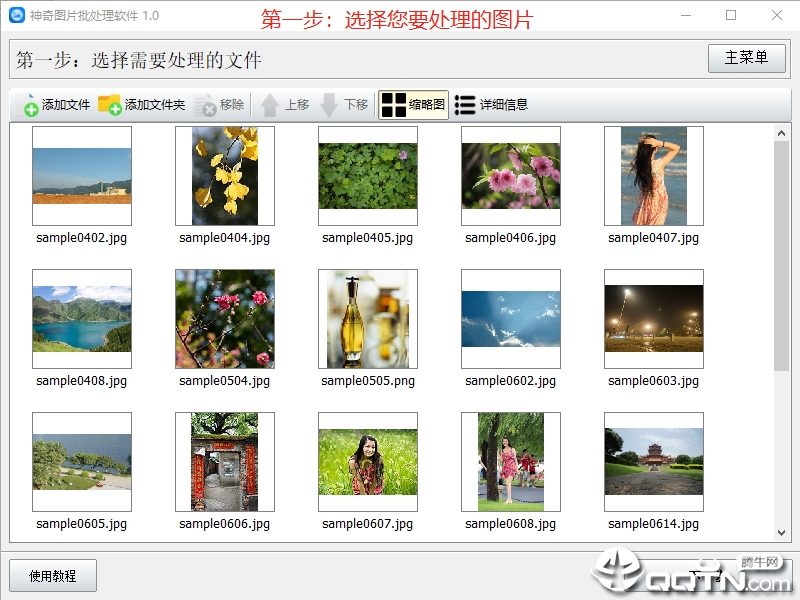800x600 pixels.
Task: Click the app logo icon in title bar
Action: tap(17, 15)
